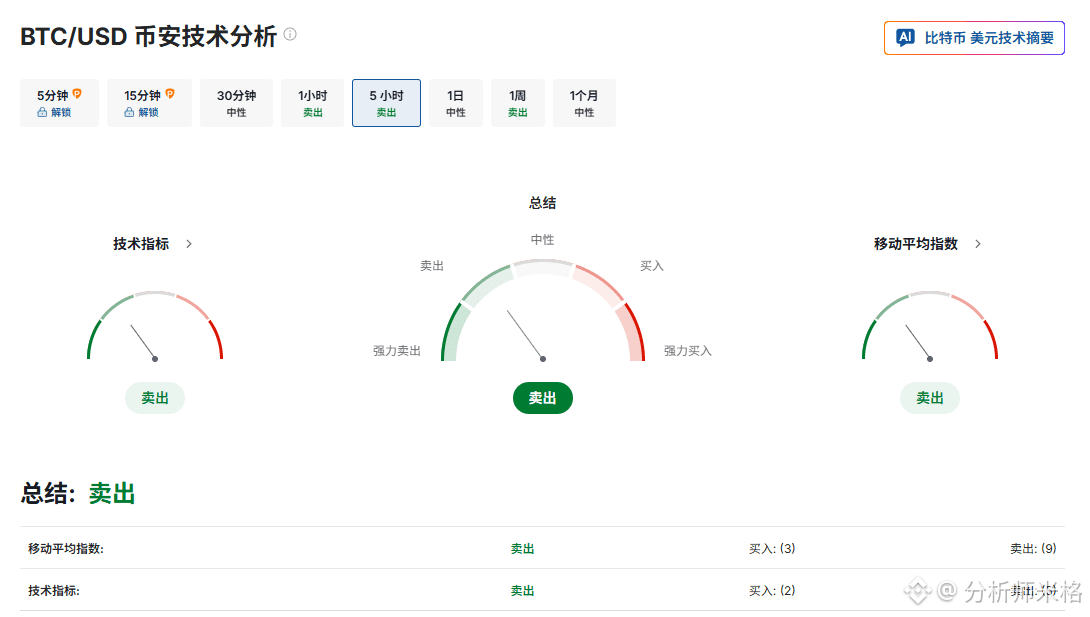Click the 移动平均指数 row in the summary table

(66, 548)
